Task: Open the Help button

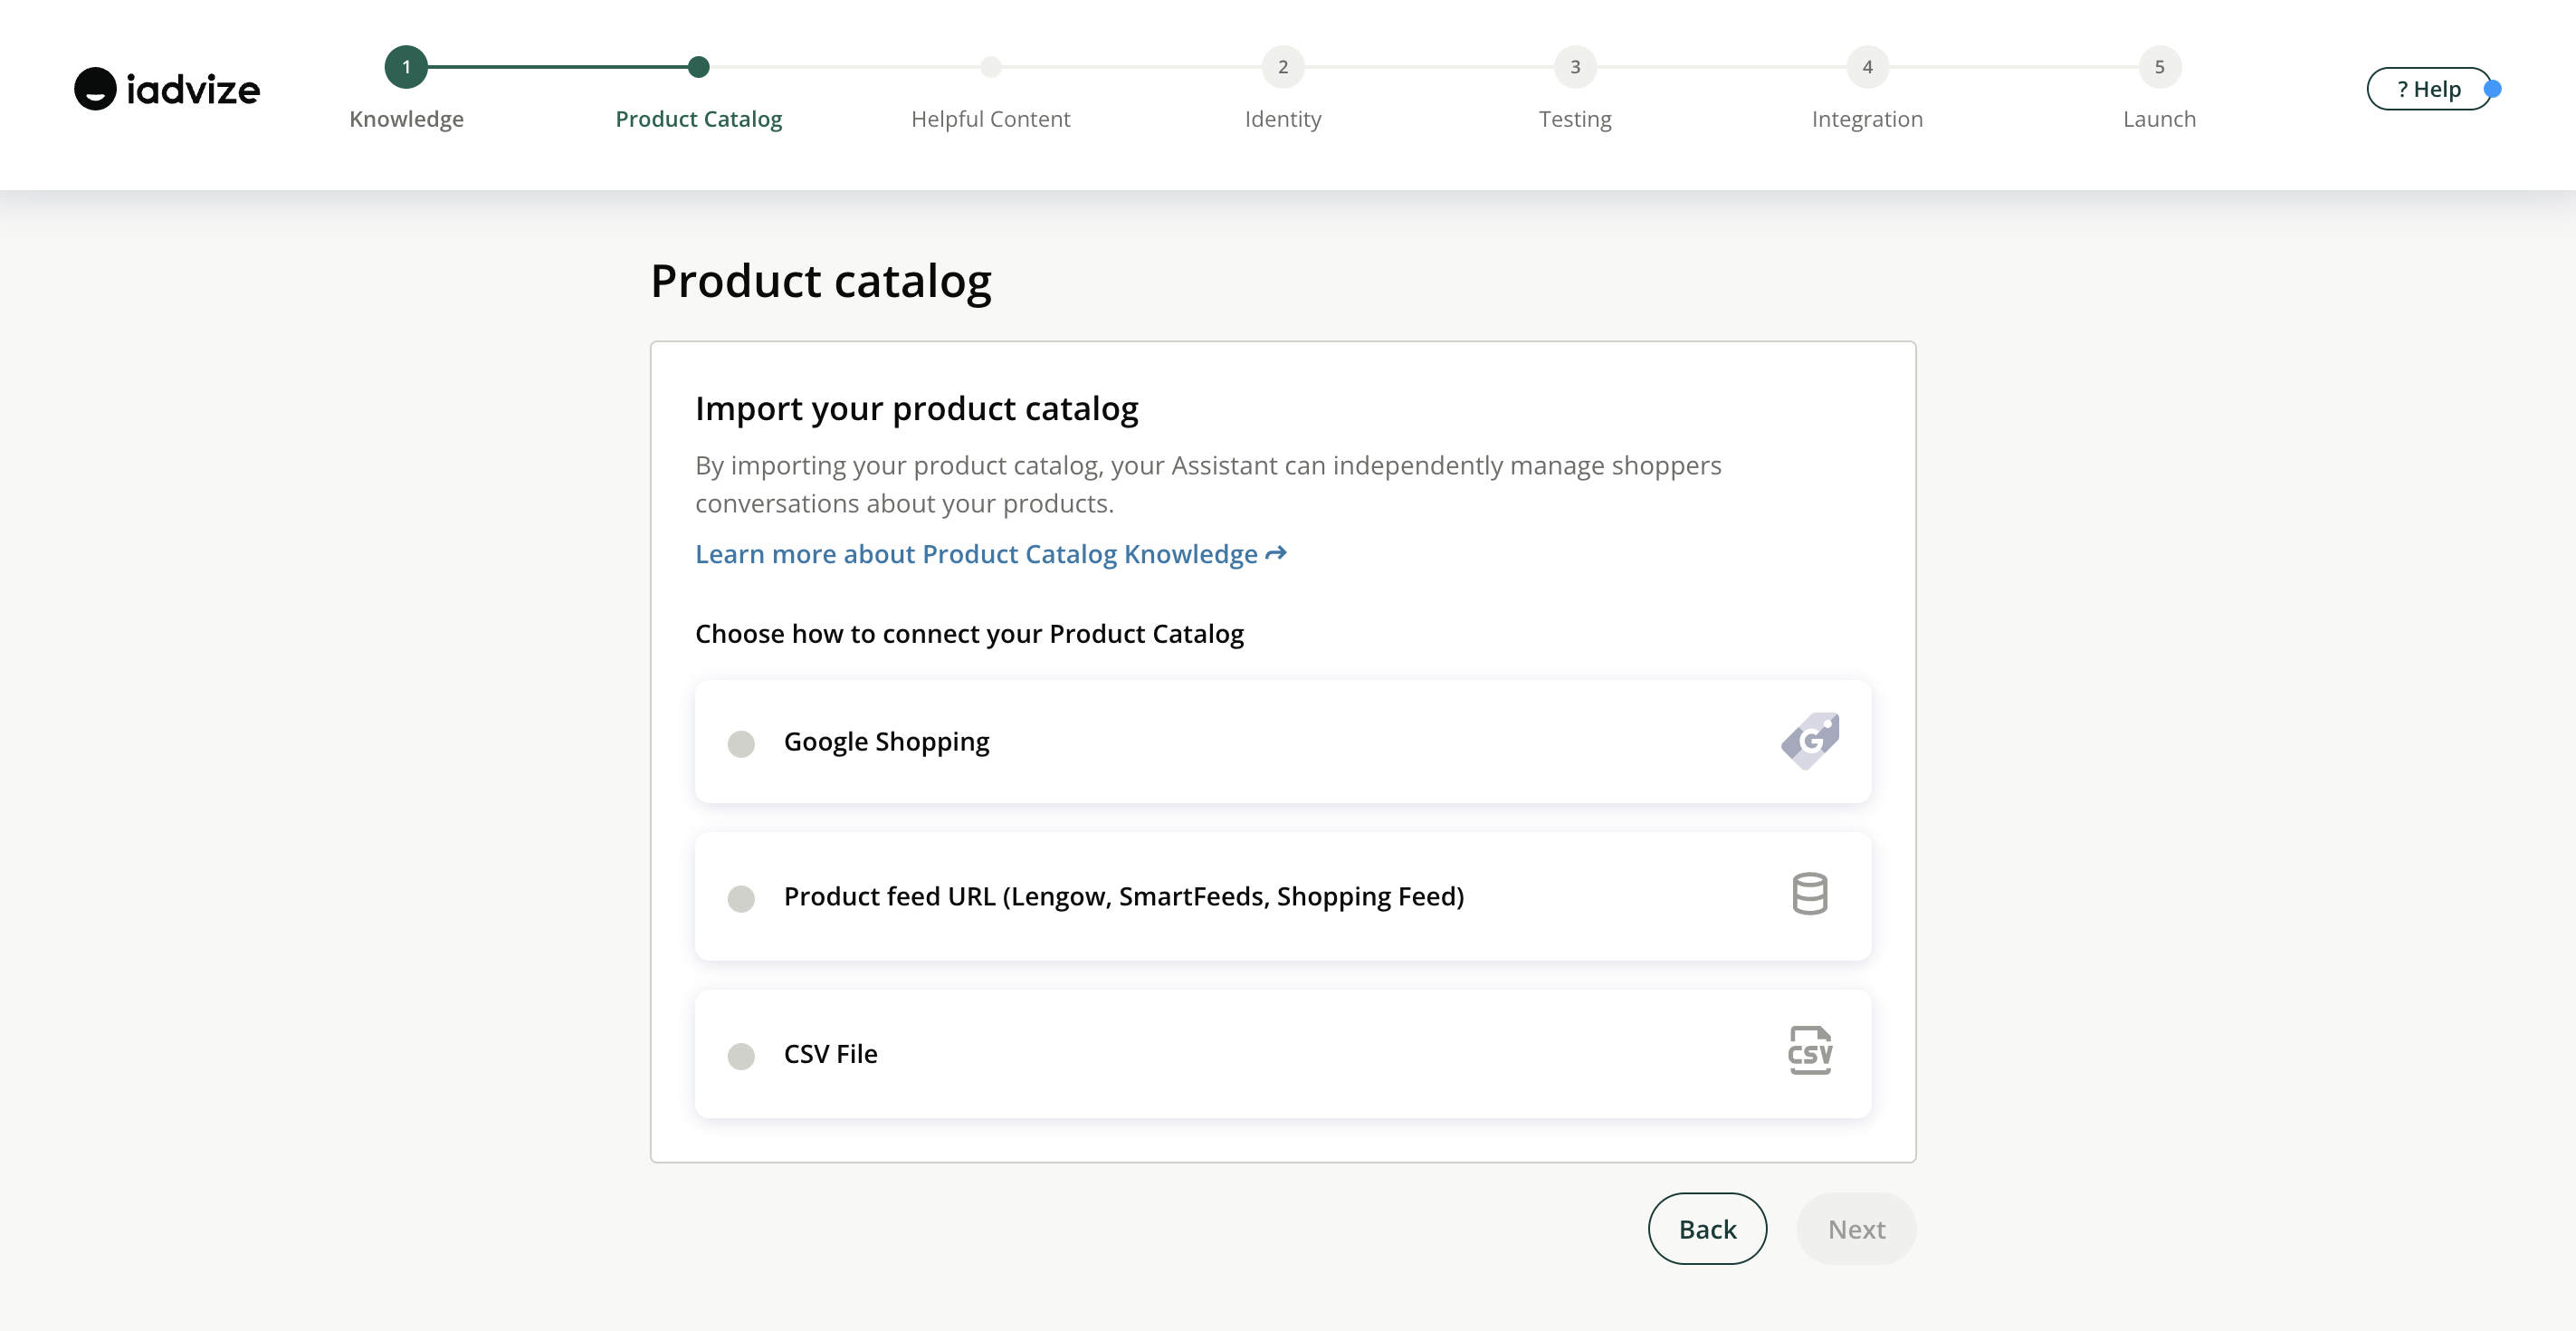Action: [x=2427, y=89]
